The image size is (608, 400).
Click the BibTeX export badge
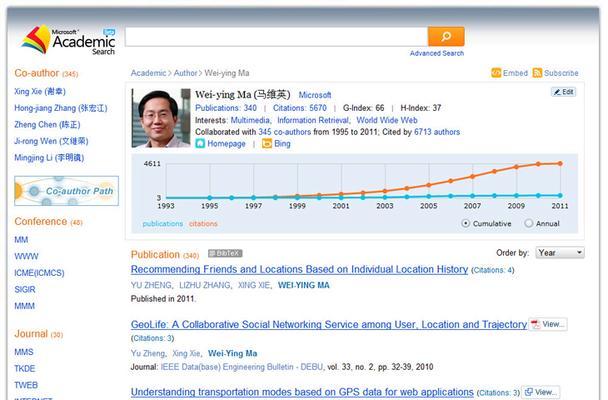[x=225, y=253]
